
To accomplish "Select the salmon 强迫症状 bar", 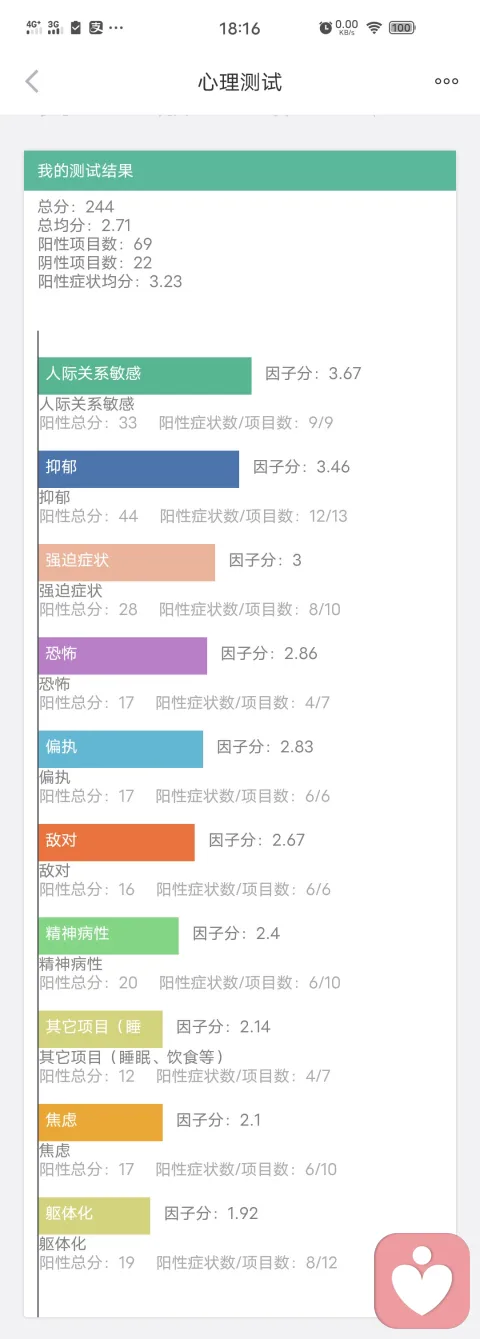I will point(127,562).
